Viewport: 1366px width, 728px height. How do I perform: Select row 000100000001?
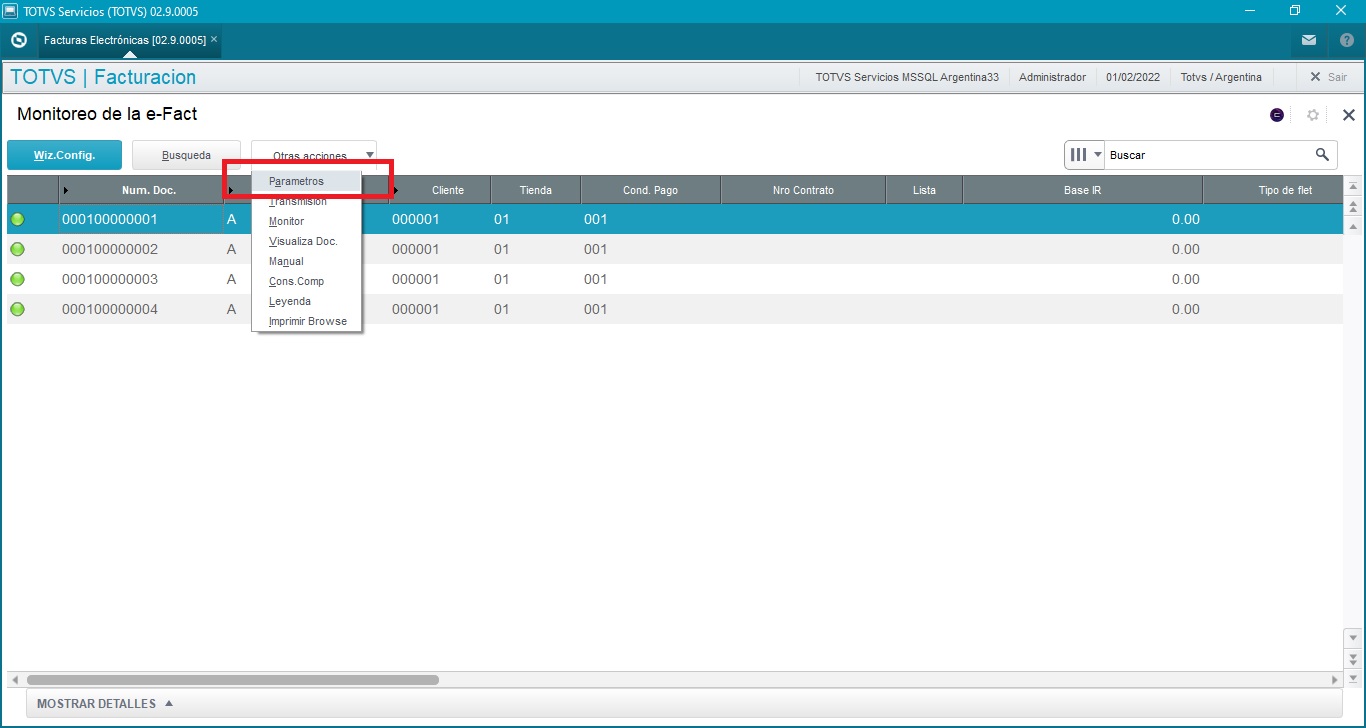[x=674, y=219]
